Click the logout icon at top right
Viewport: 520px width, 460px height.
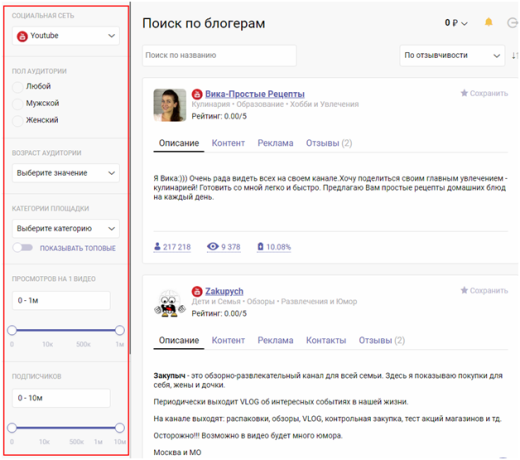click(x=513, y=23)
